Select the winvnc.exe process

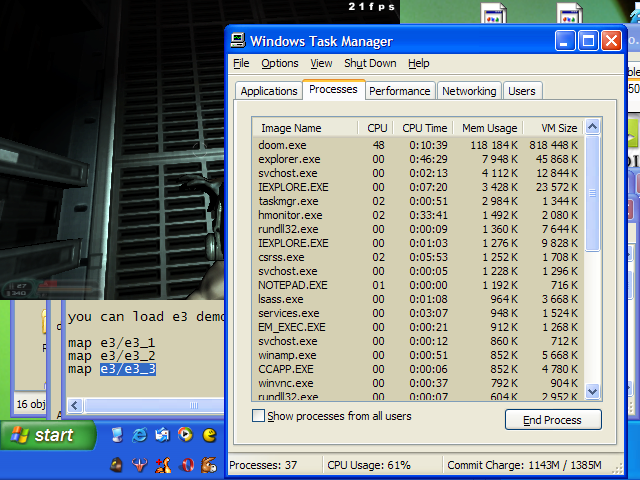pyautogui.click(x=418, y=383)
